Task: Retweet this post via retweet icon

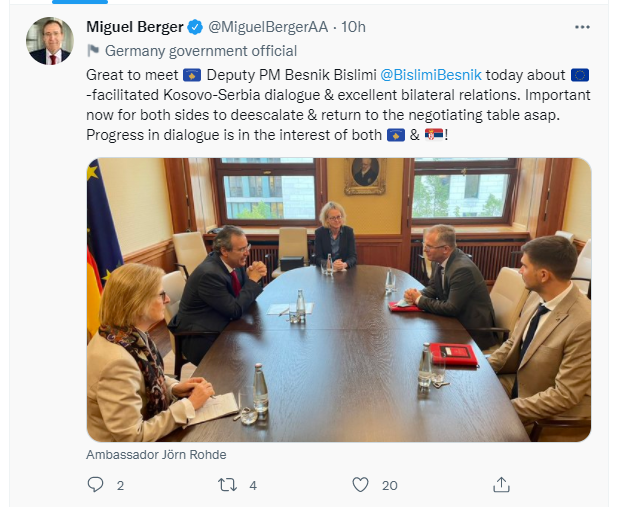Action: 227,485
